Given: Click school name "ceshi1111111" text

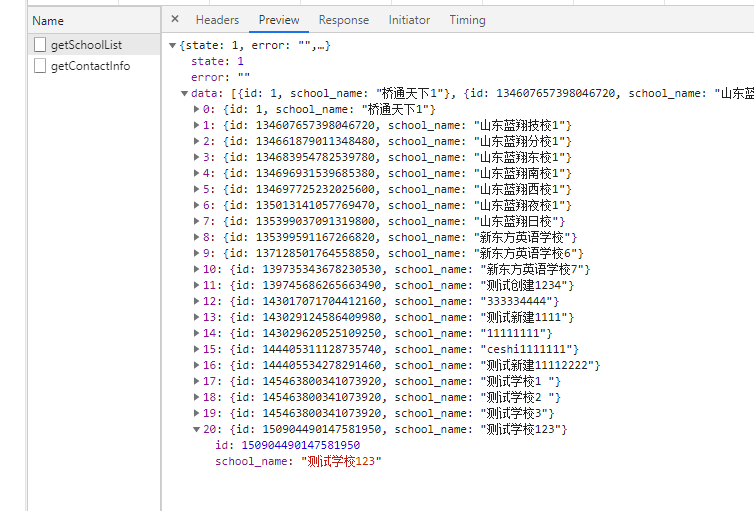Looking at the screenshot, I should click(x=529, y=349).
